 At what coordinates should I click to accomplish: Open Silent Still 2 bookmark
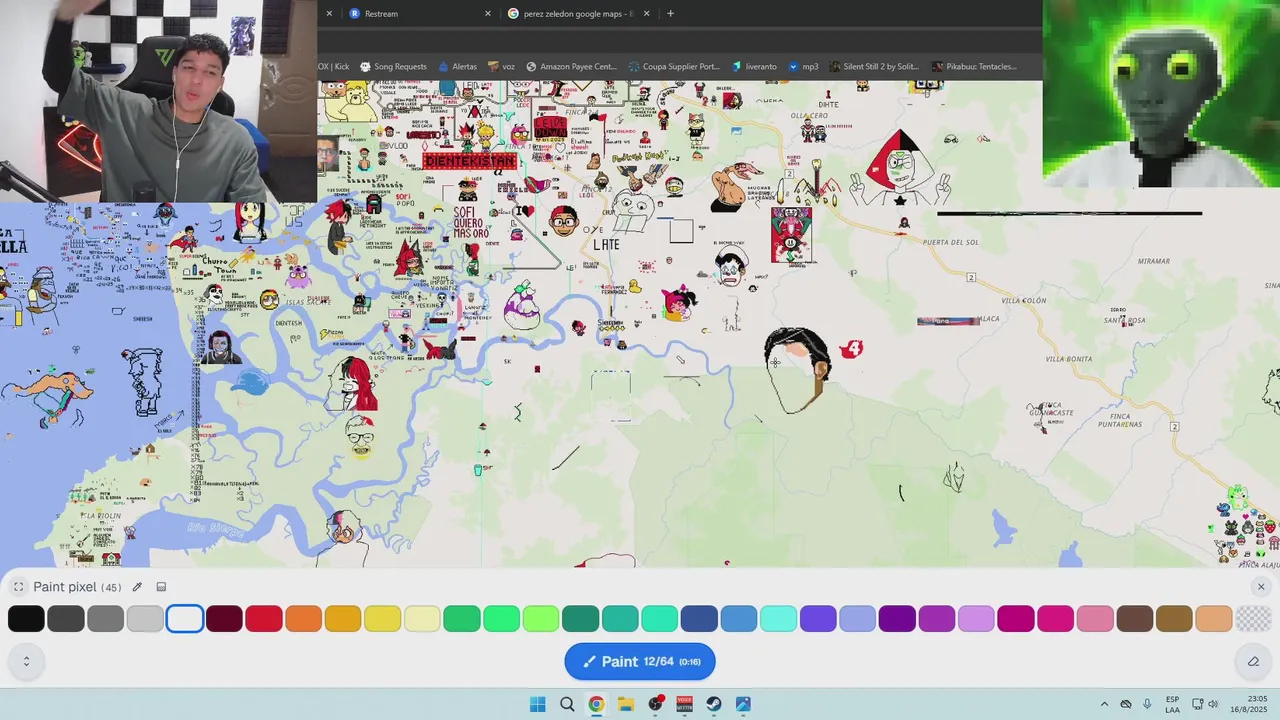tap(873, 67)
